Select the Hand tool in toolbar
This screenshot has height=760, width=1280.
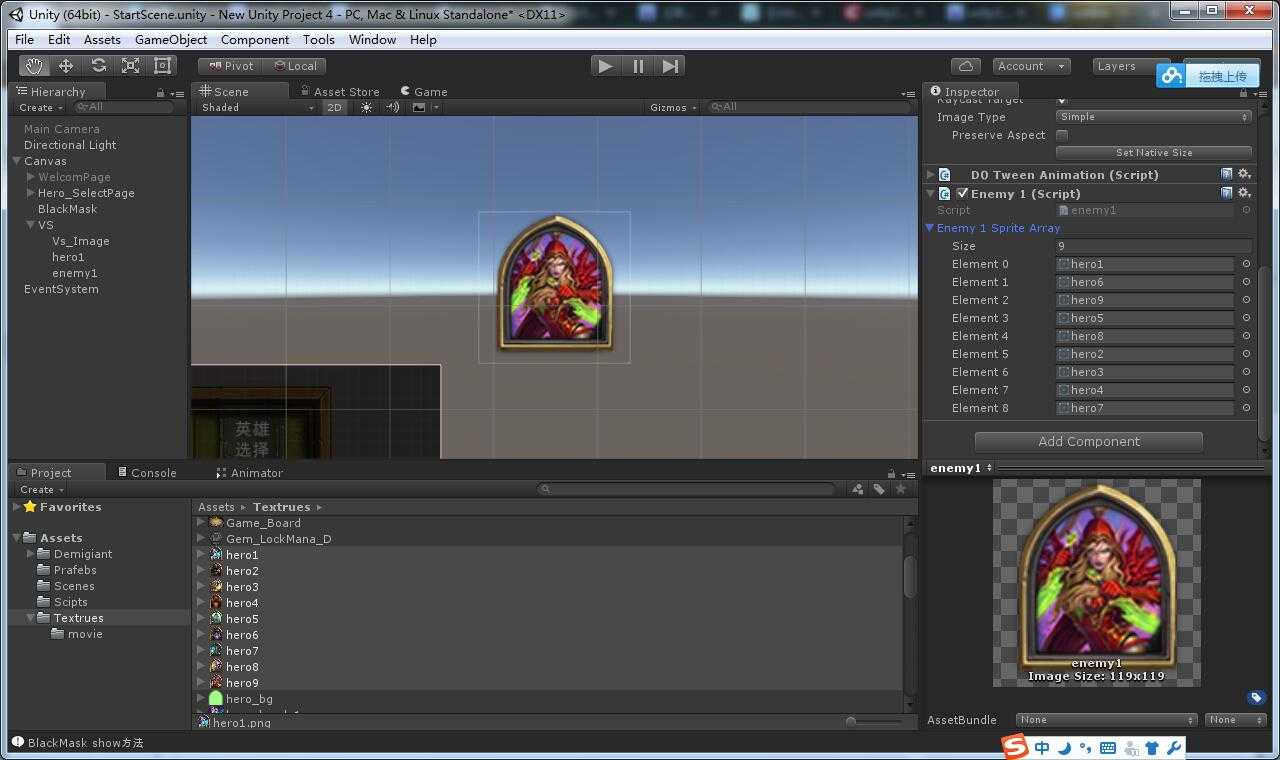35,66
